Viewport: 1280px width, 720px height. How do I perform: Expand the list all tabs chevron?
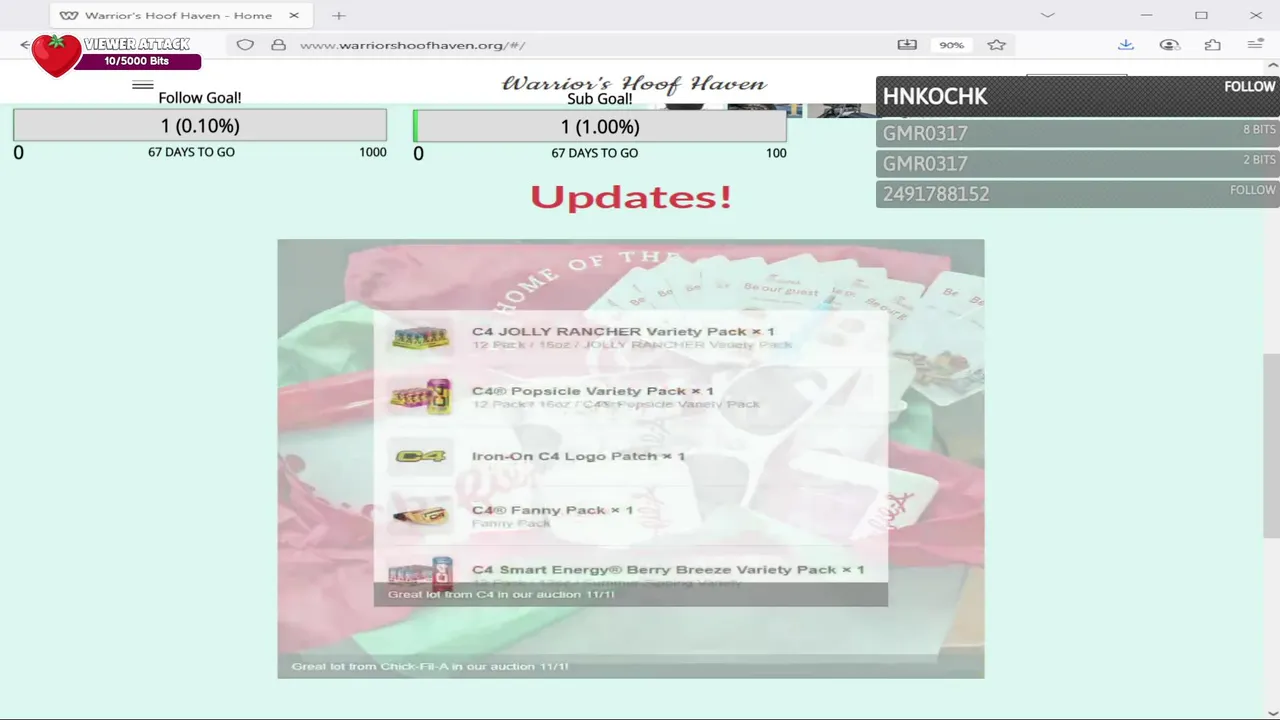click(x=1047, y=15)
